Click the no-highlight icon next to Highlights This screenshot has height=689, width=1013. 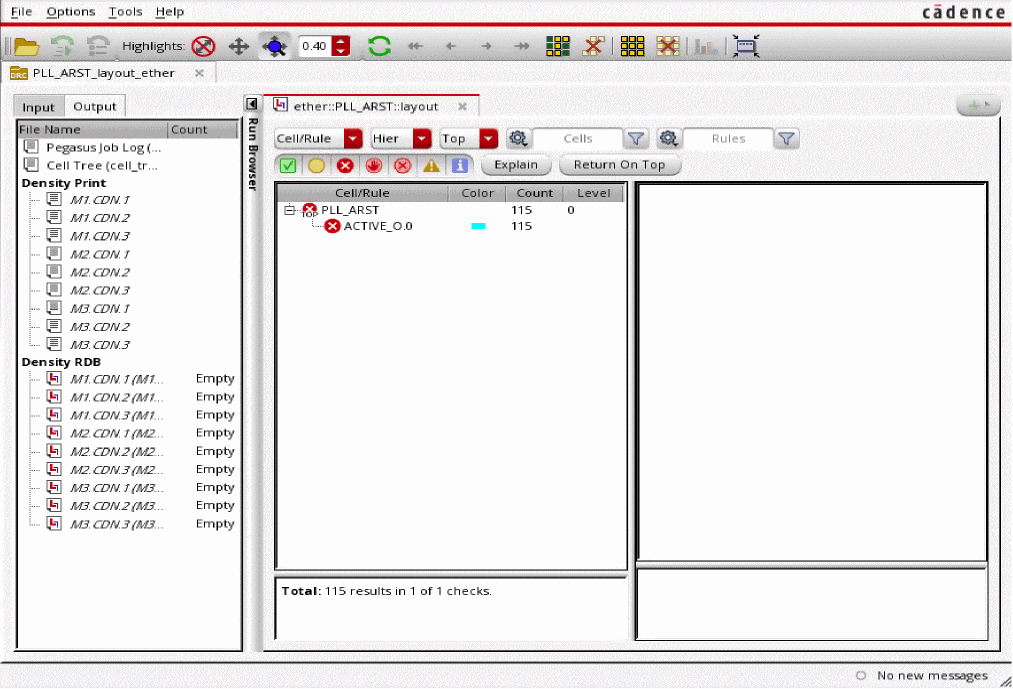[203, 46]
